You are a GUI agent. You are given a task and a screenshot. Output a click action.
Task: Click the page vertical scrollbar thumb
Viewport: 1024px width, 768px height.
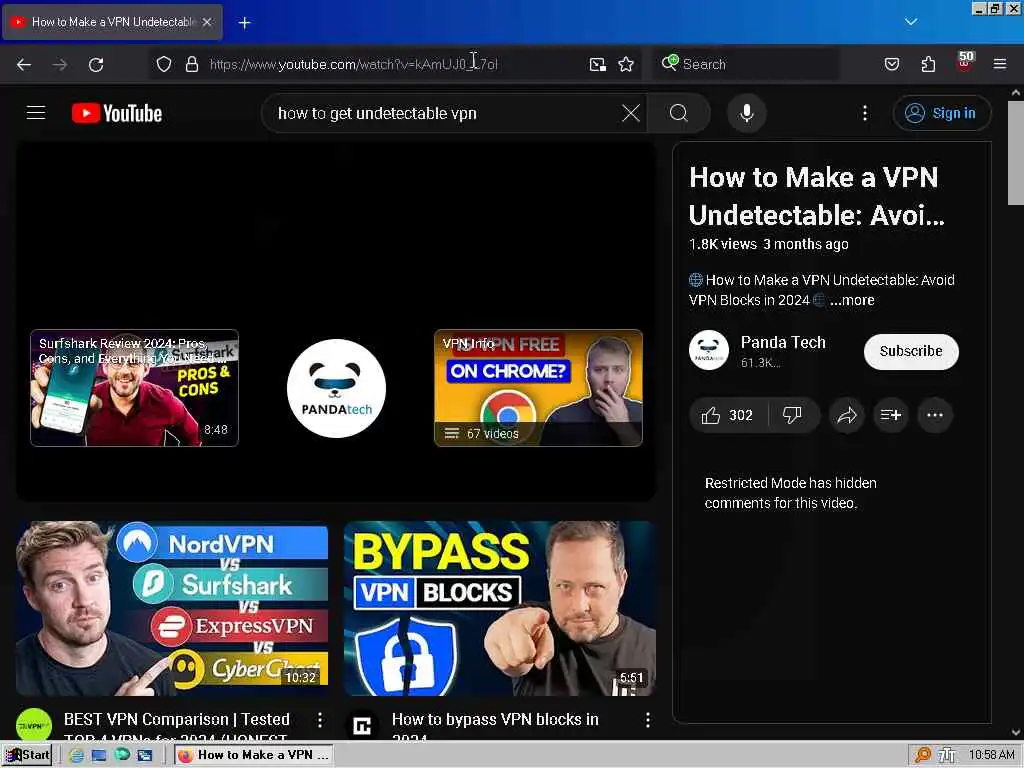1016,153
